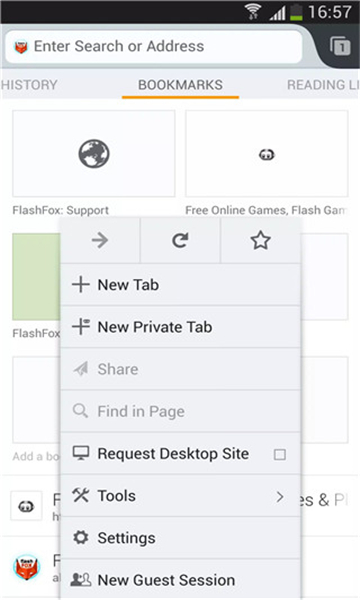Switch to the History tab
Screen dimensions: 360x600
[x=29, y=85]
